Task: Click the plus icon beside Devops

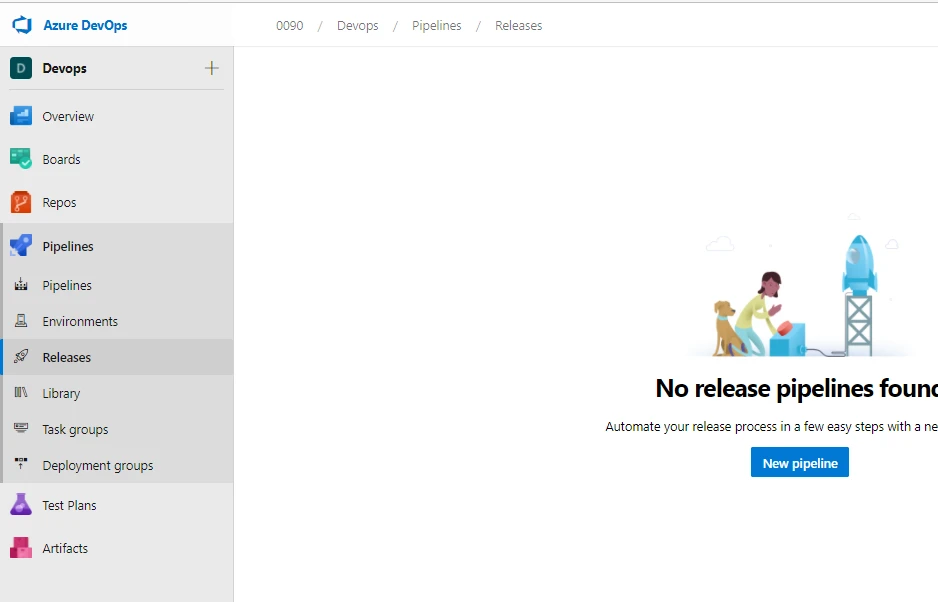Action: click(x=211, y=68)
